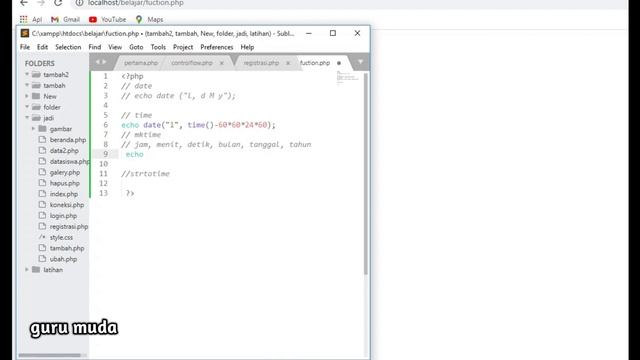Open login.php in the sidebar

pyautogui.click(x=63, y=216)
